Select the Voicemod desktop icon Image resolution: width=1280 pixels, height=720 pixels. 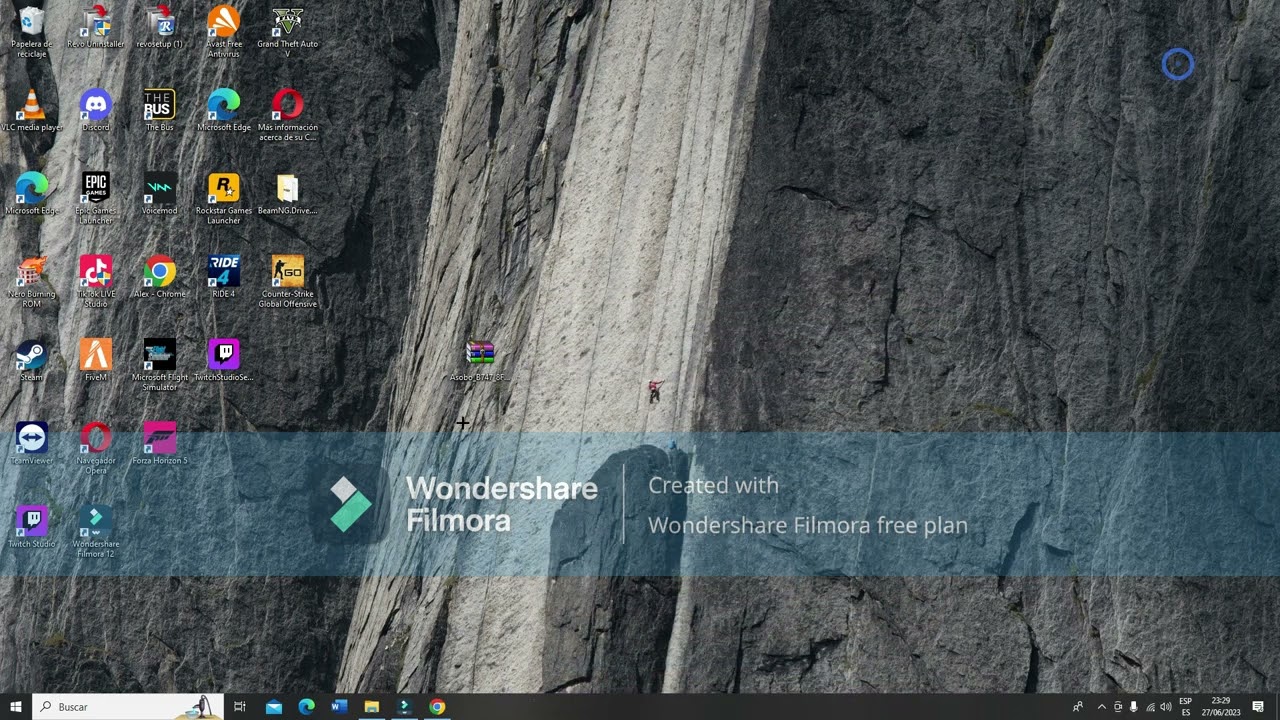tap(160, 194)
